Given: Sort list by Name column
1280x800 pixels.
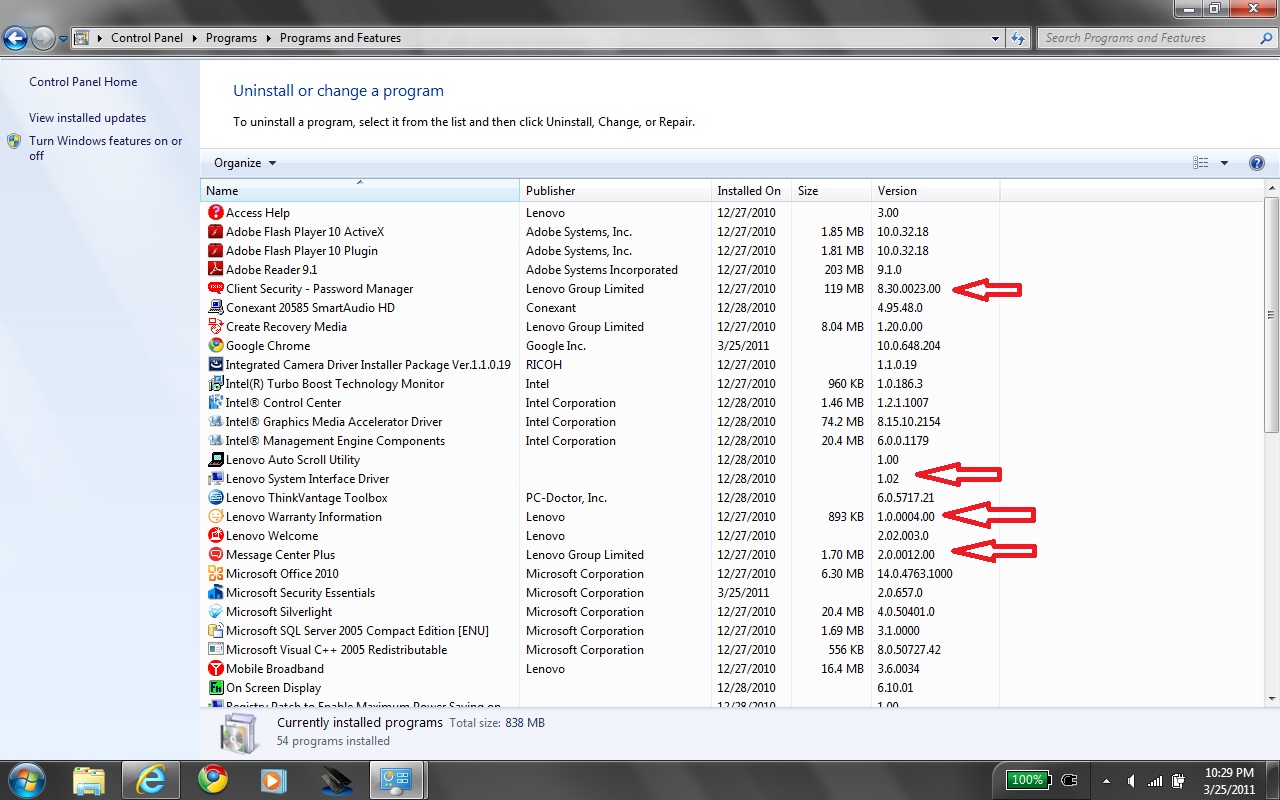Looking at the screenshot, I should 360,190.
